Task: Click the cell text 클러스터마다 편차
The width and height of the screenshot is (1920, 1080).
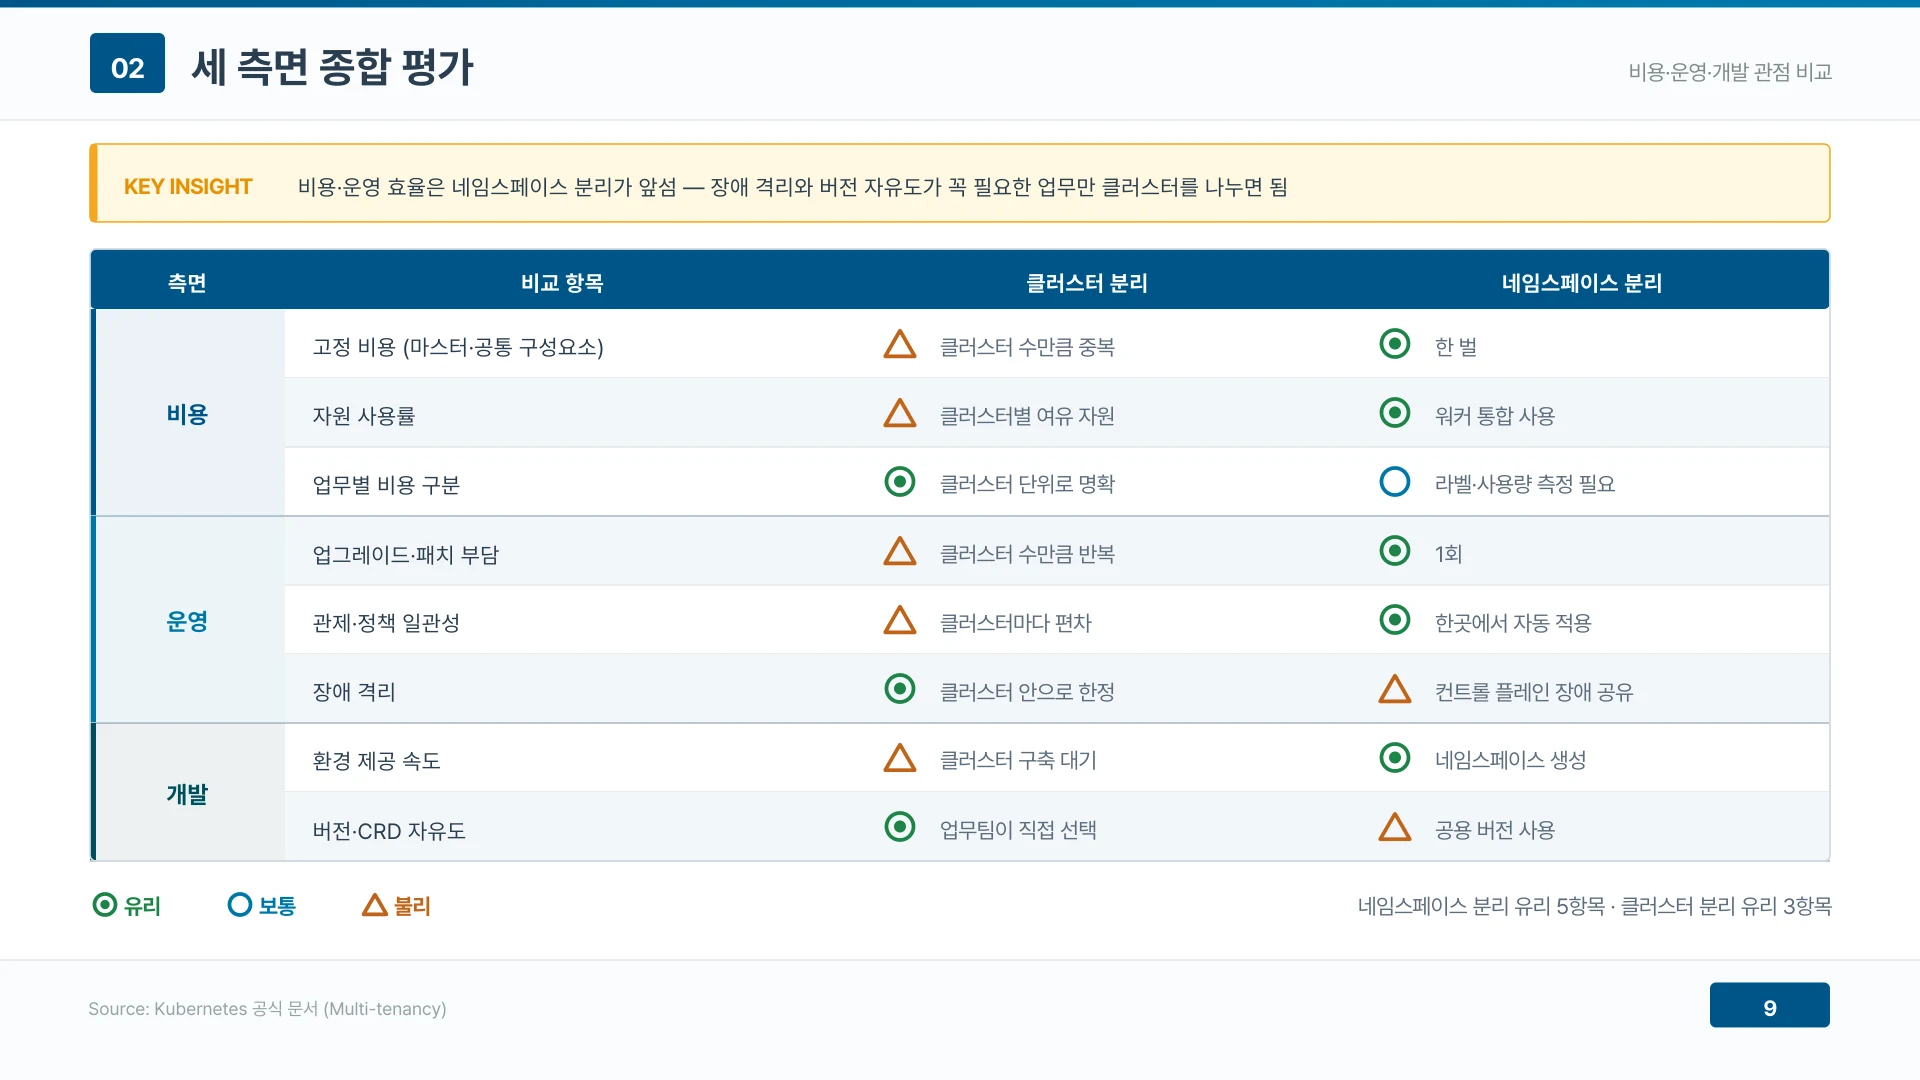Action: [1016, 623]
